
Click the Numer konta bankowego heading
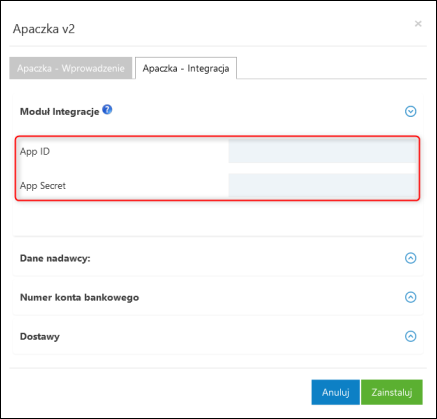click(79, 297)
